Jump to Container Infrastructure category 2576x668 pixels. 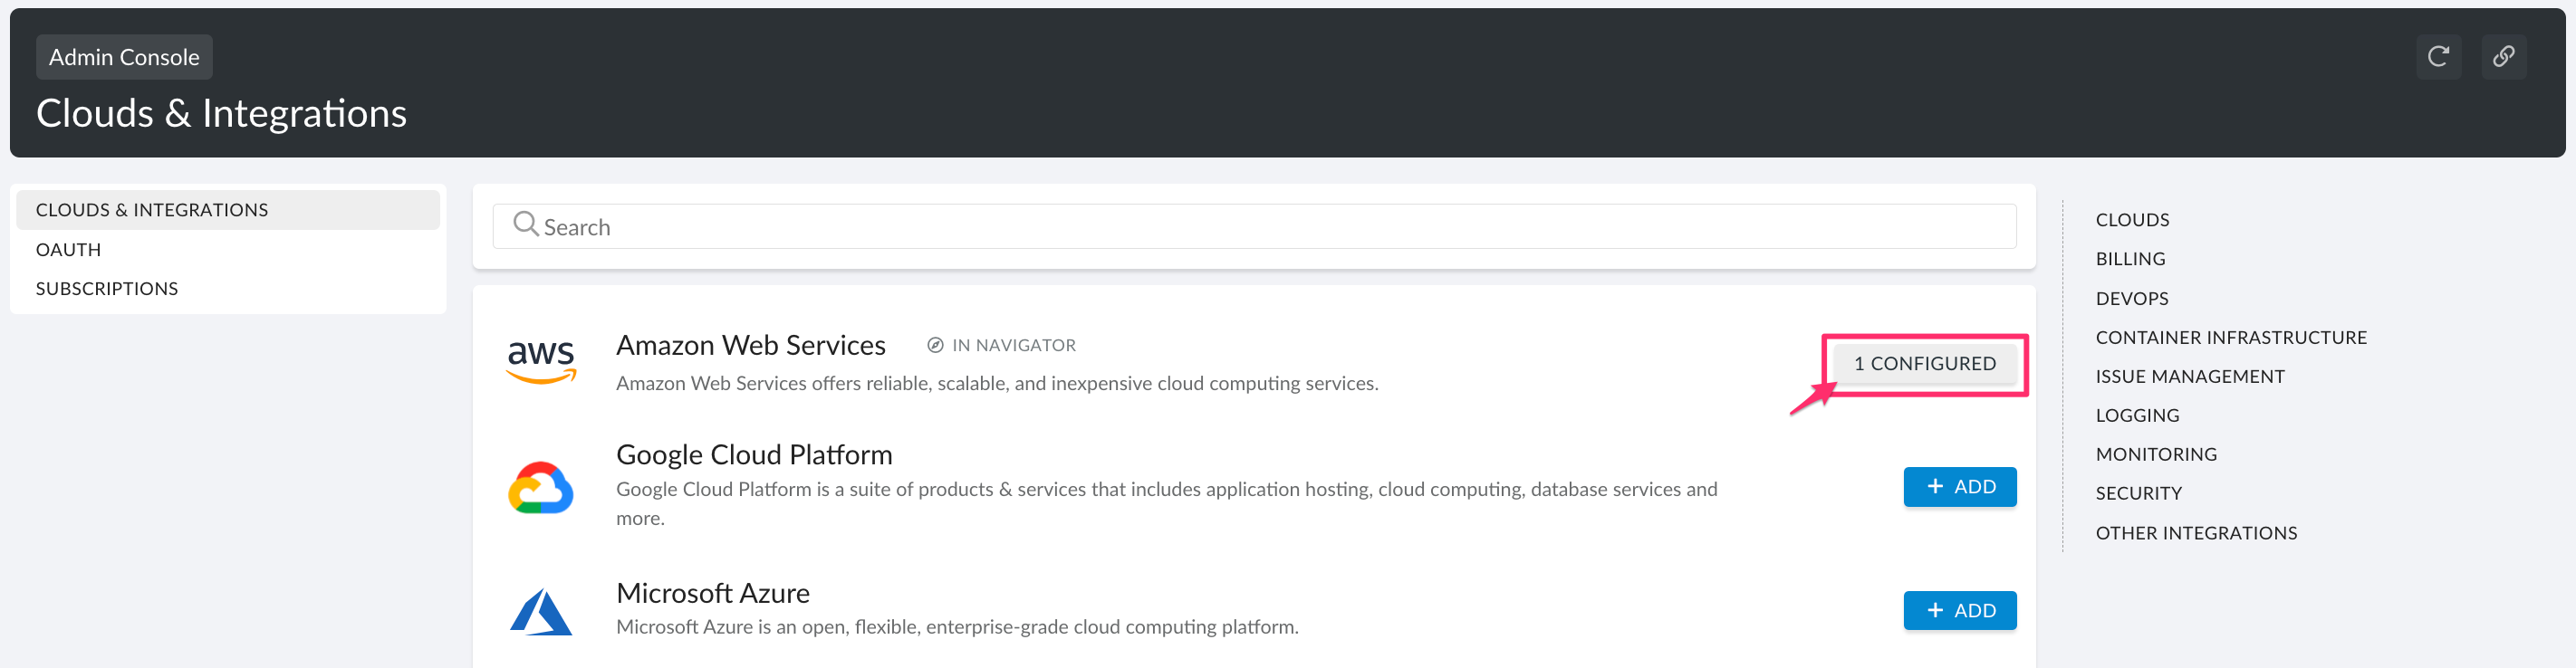pyautogui.click(x=2230, y=338)
